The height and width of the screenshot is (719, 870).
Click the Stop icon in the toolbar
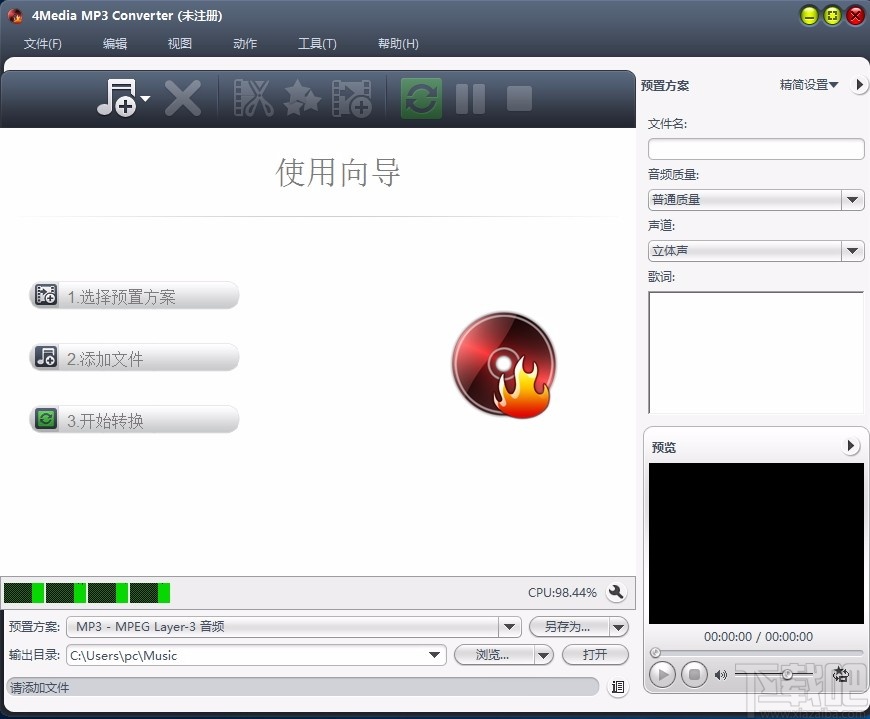(518, 98)
